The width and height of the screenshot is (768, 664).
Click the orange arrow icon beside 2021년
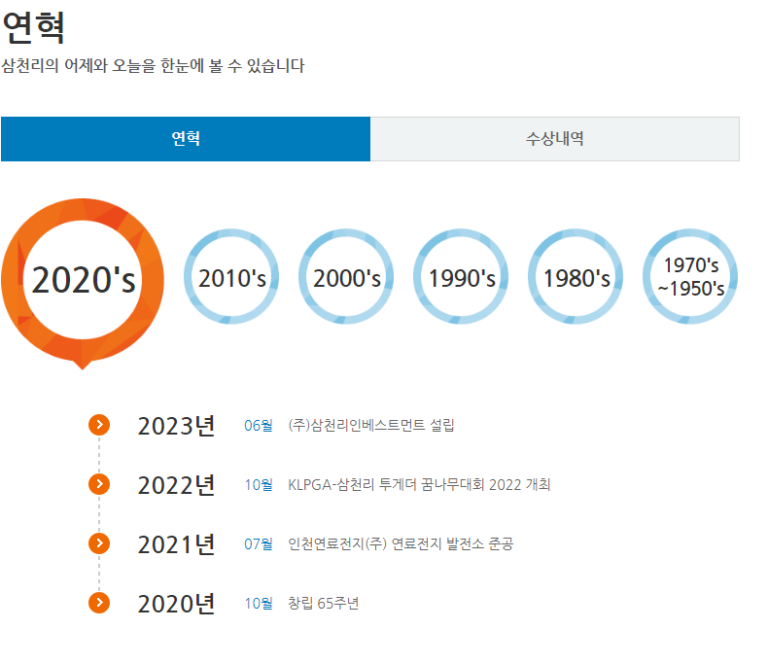98,543
